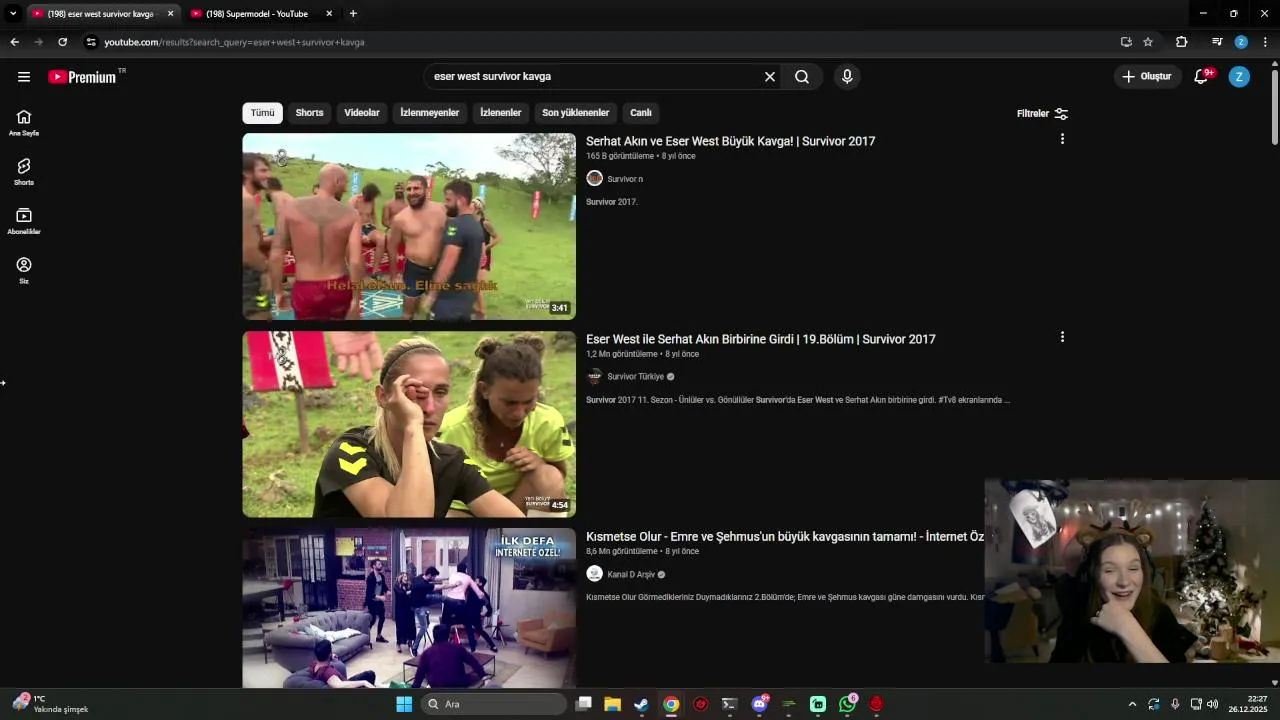Image resolution: width=1280 pixels, height=720 pixels.
Task: Open the Chrome extensions puzzle icon
Action: click(1181, 42)
